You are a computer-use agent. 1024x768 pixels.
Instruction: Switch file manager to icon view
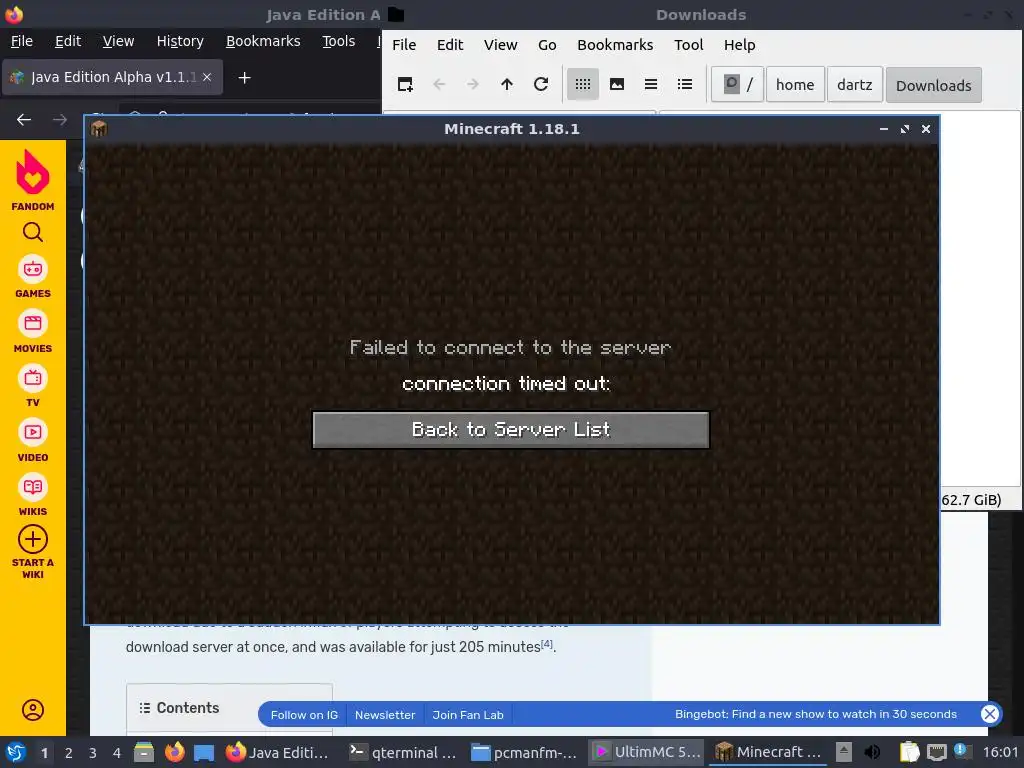583,84
